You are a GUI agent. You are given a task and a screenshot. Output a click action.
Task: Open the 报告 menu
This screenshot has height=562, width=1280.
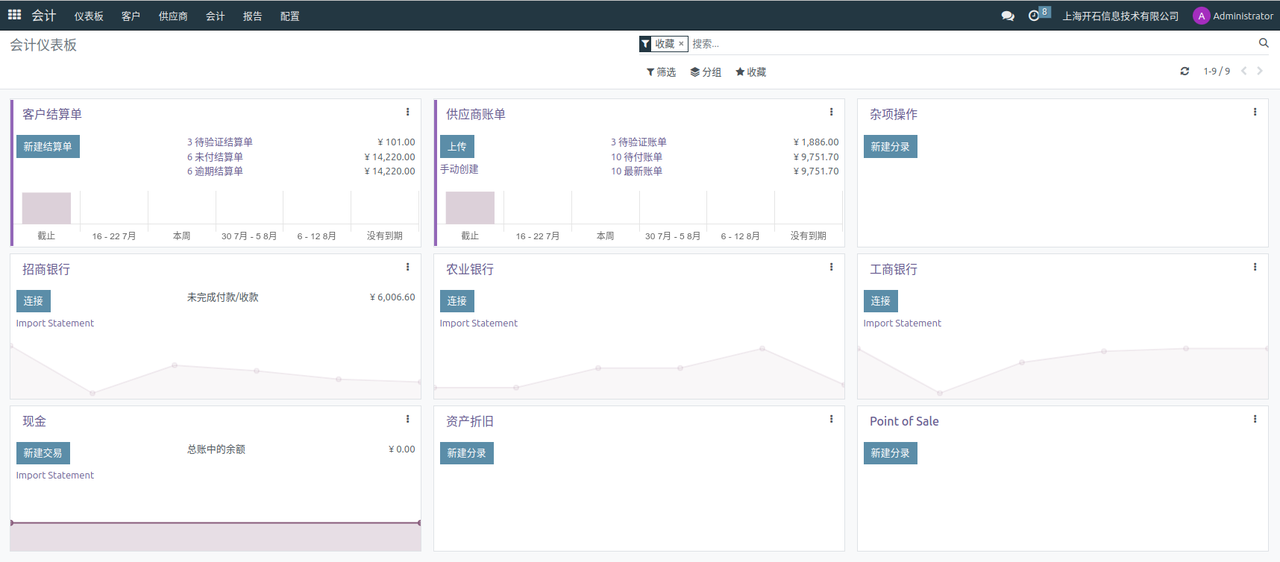coord(252,16)
